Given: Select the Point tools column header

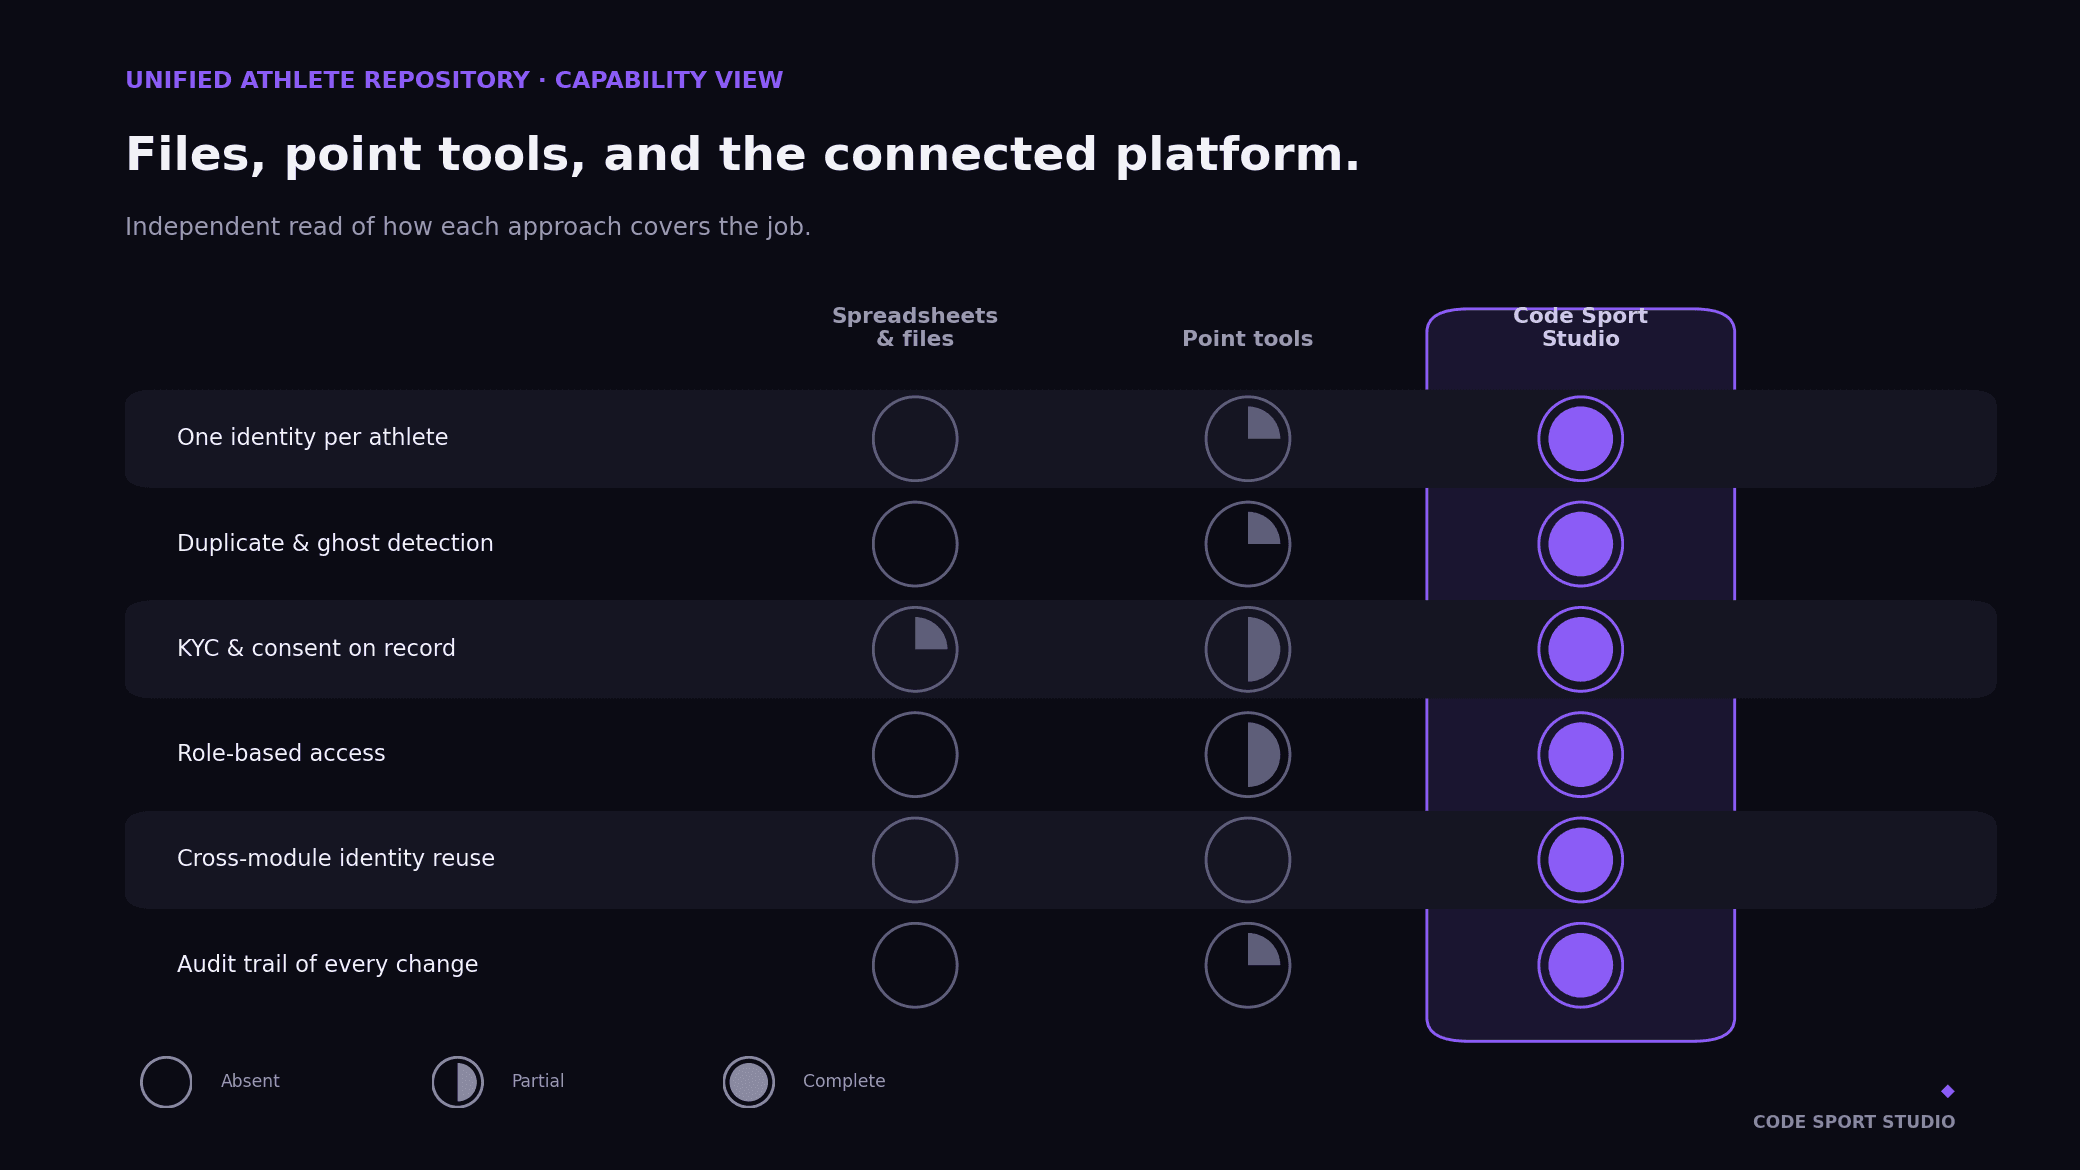Looking at the screenshot, I should (1248, 339).
